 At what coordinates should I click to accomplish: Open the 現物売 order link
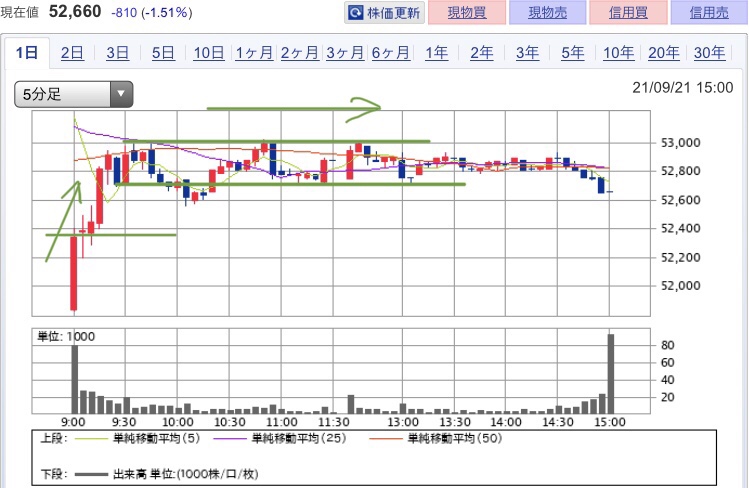point(547,12)
